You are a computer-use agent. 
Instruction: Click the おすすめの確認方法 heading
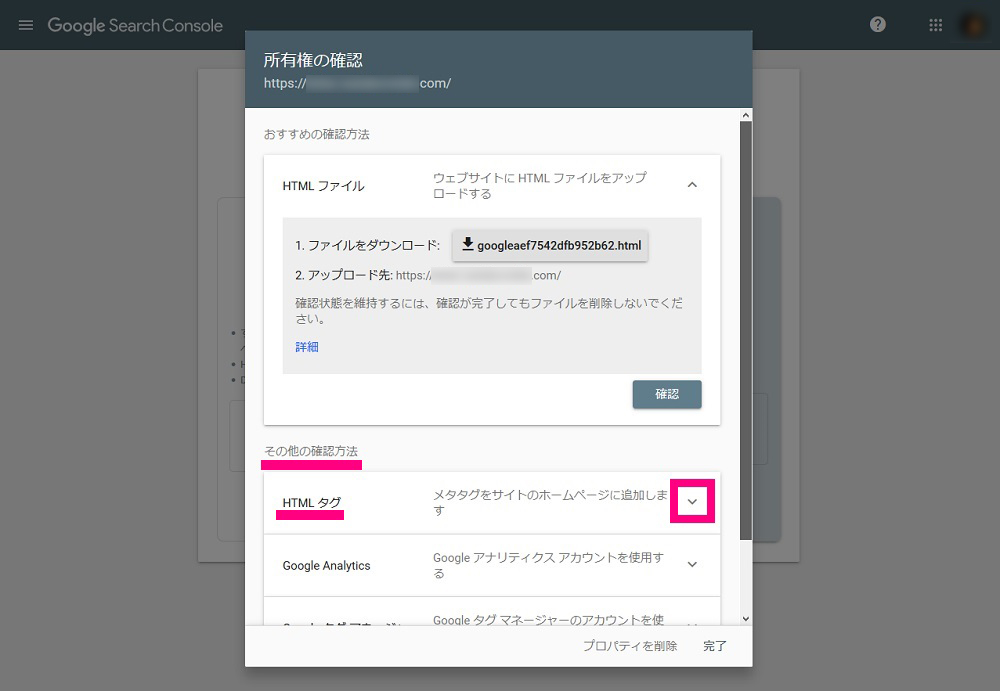(x=316, y=135)
